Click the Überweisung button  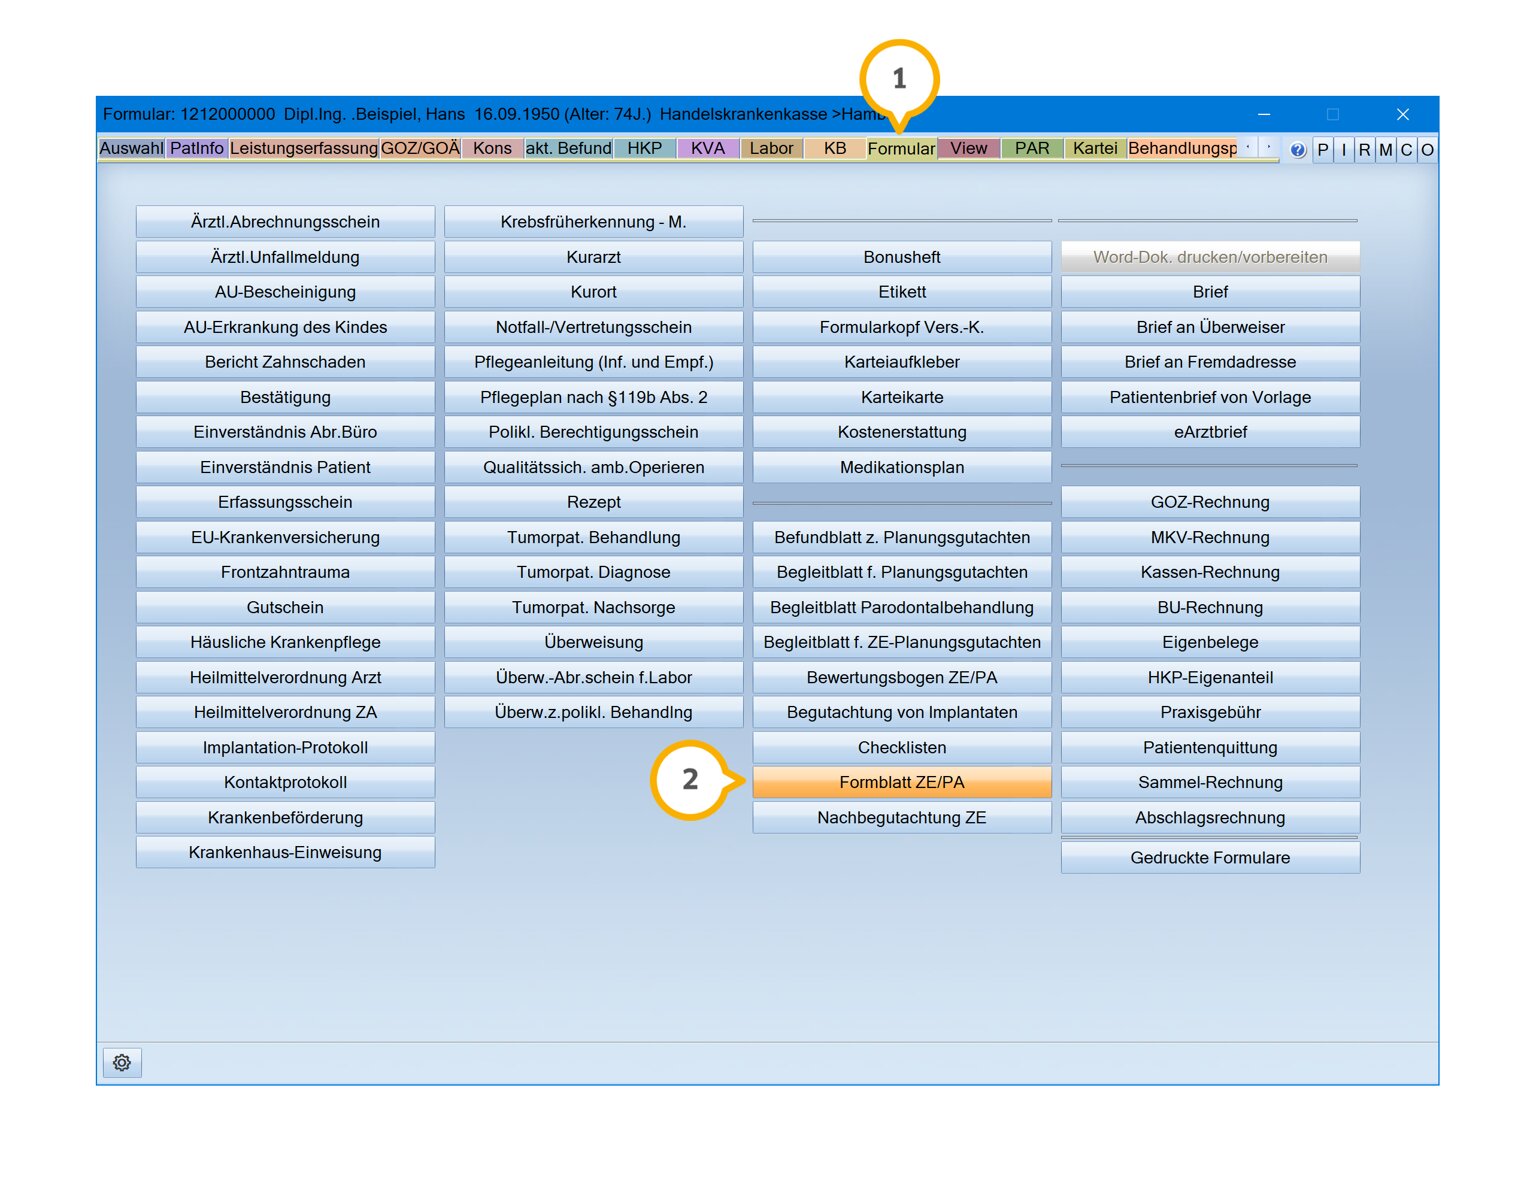coord(594,642)
